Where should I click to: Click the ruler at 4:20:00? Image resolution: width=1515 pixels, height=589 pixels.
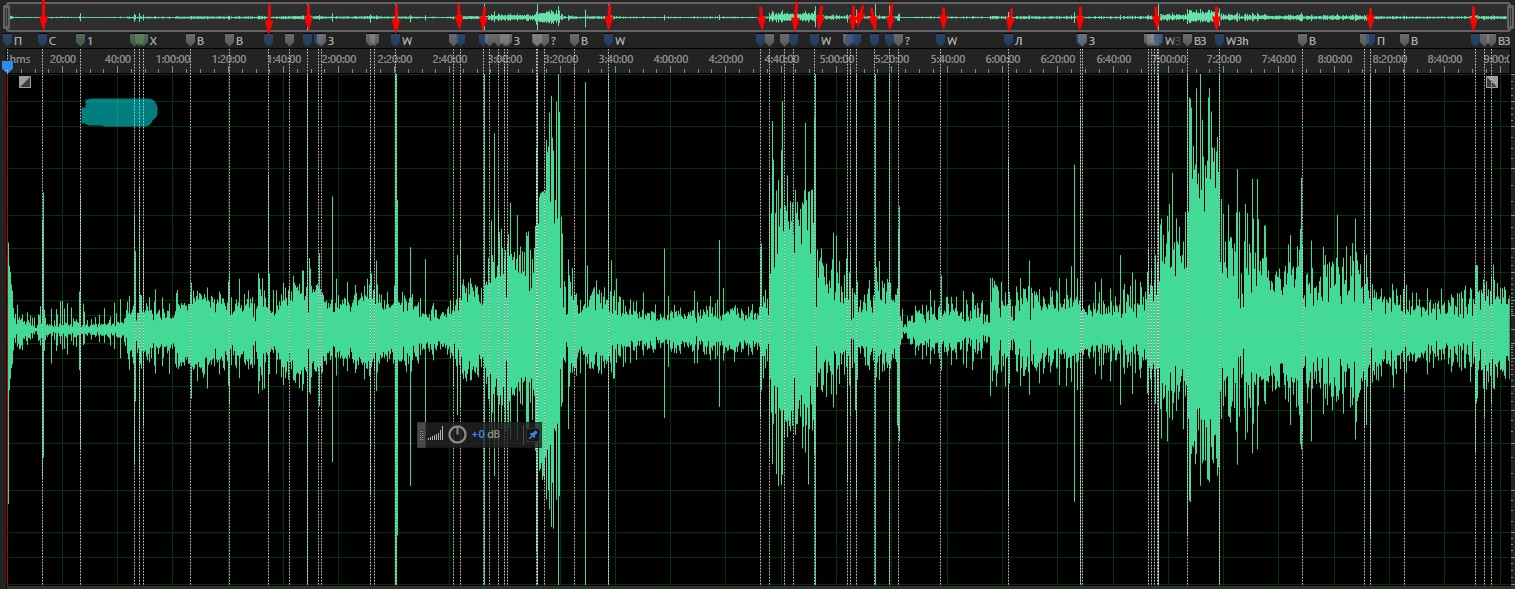[x=725, y=59]
